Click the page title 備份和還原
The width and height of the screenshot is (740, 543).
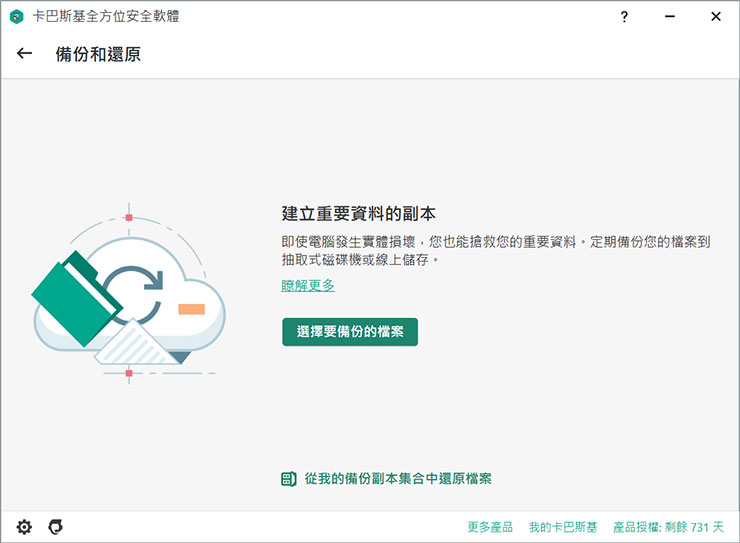point(98,54)
